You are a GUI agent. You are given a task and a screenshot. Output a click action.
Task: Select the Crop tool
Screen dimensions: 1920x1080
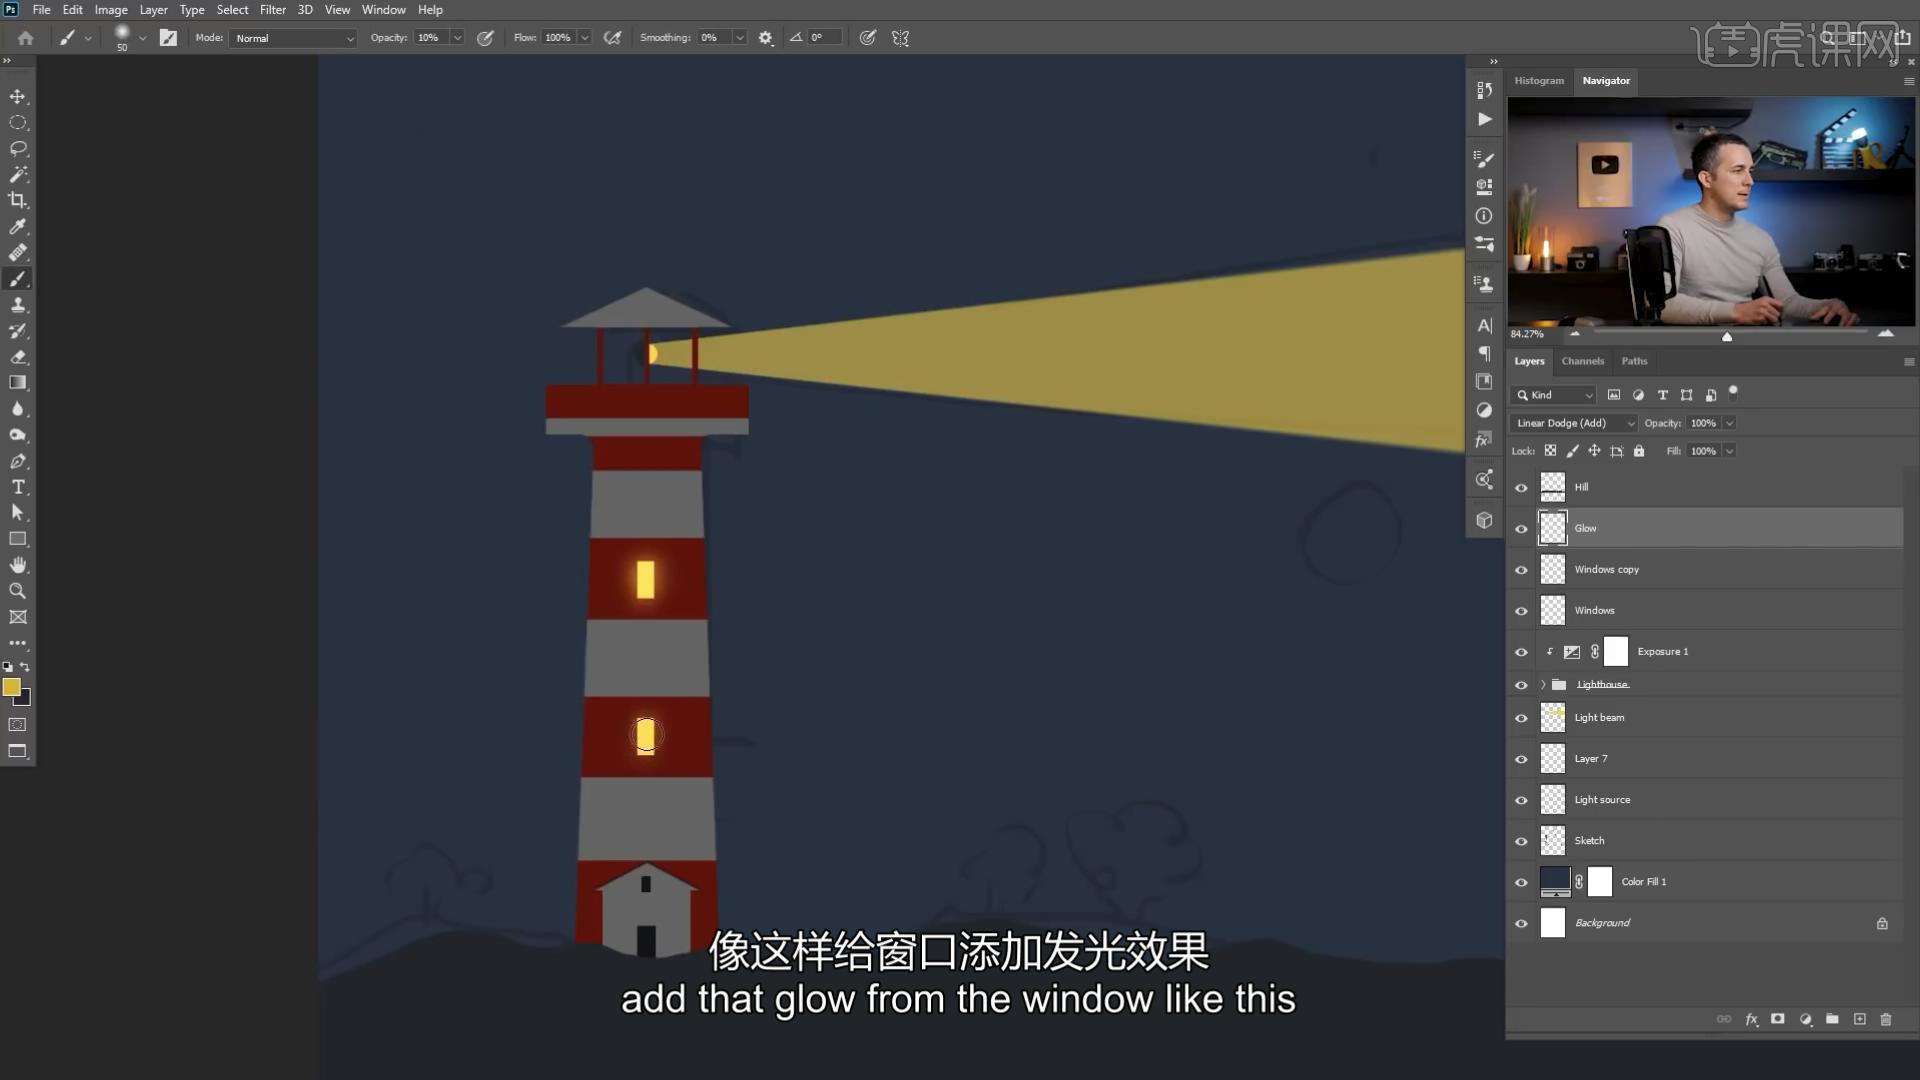pos(18,201)
